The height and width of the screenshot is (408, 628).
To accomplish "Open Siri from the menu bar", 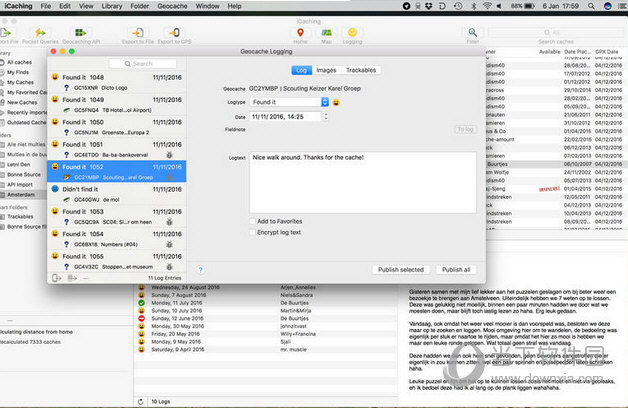I will pyautogui.click(x=608, y=6).
